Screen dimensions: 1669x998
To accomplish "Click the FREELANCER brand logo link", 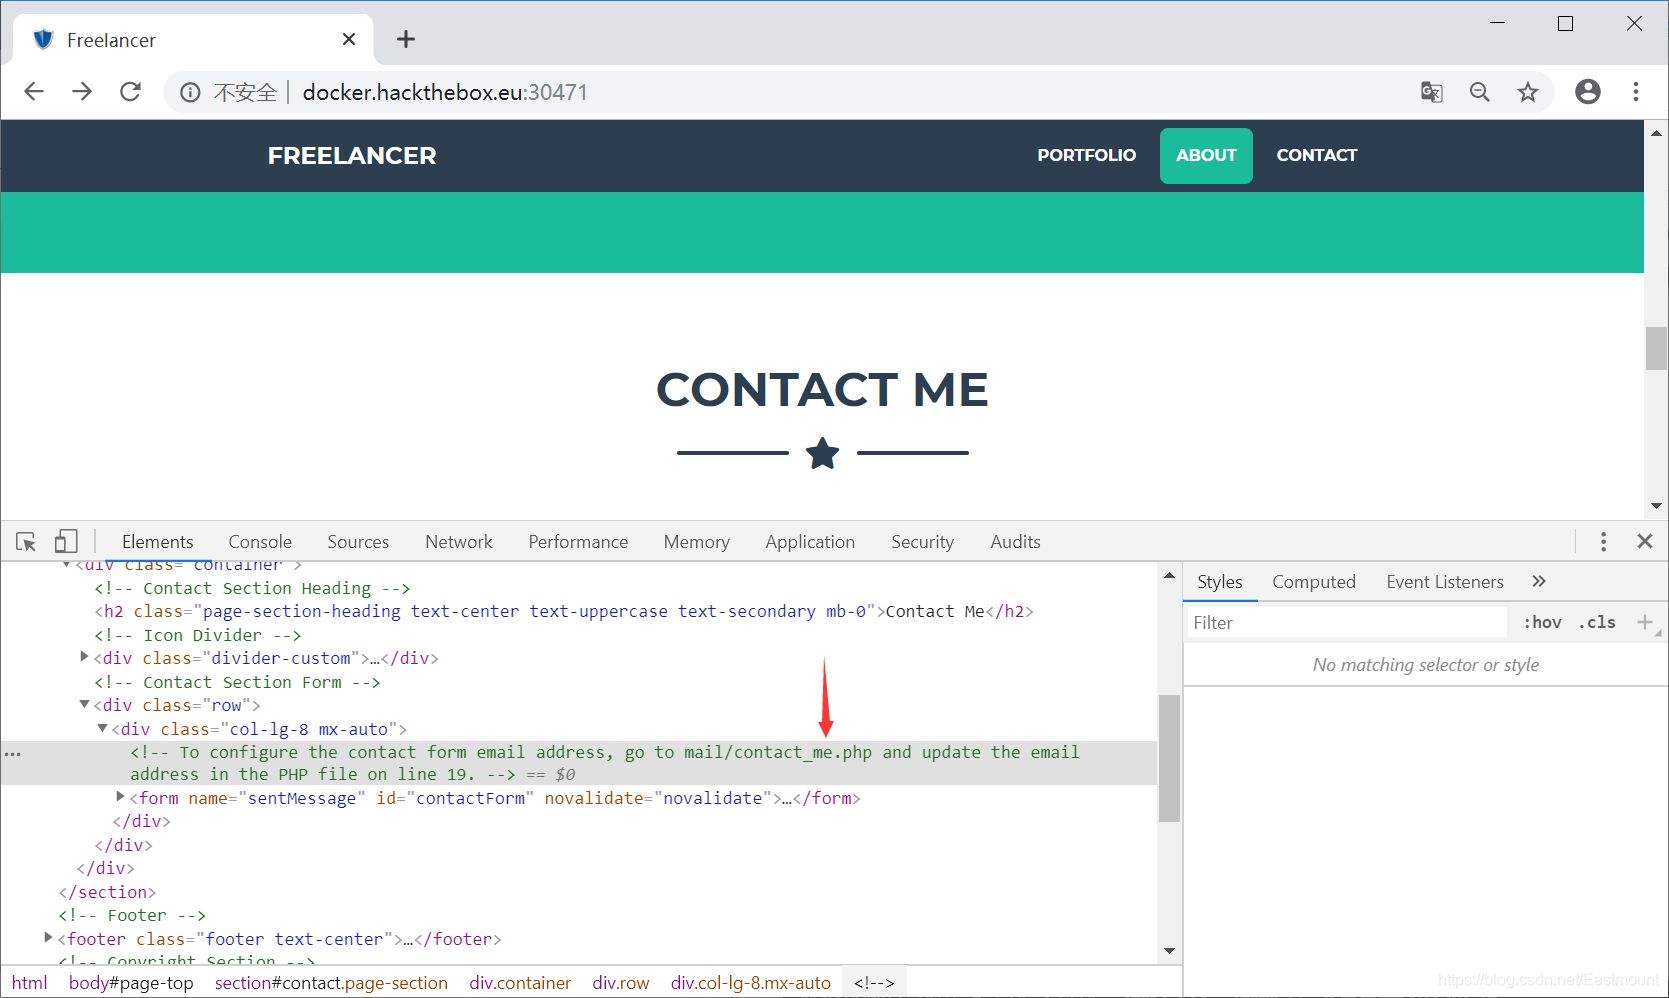I will tap(352, 155).
